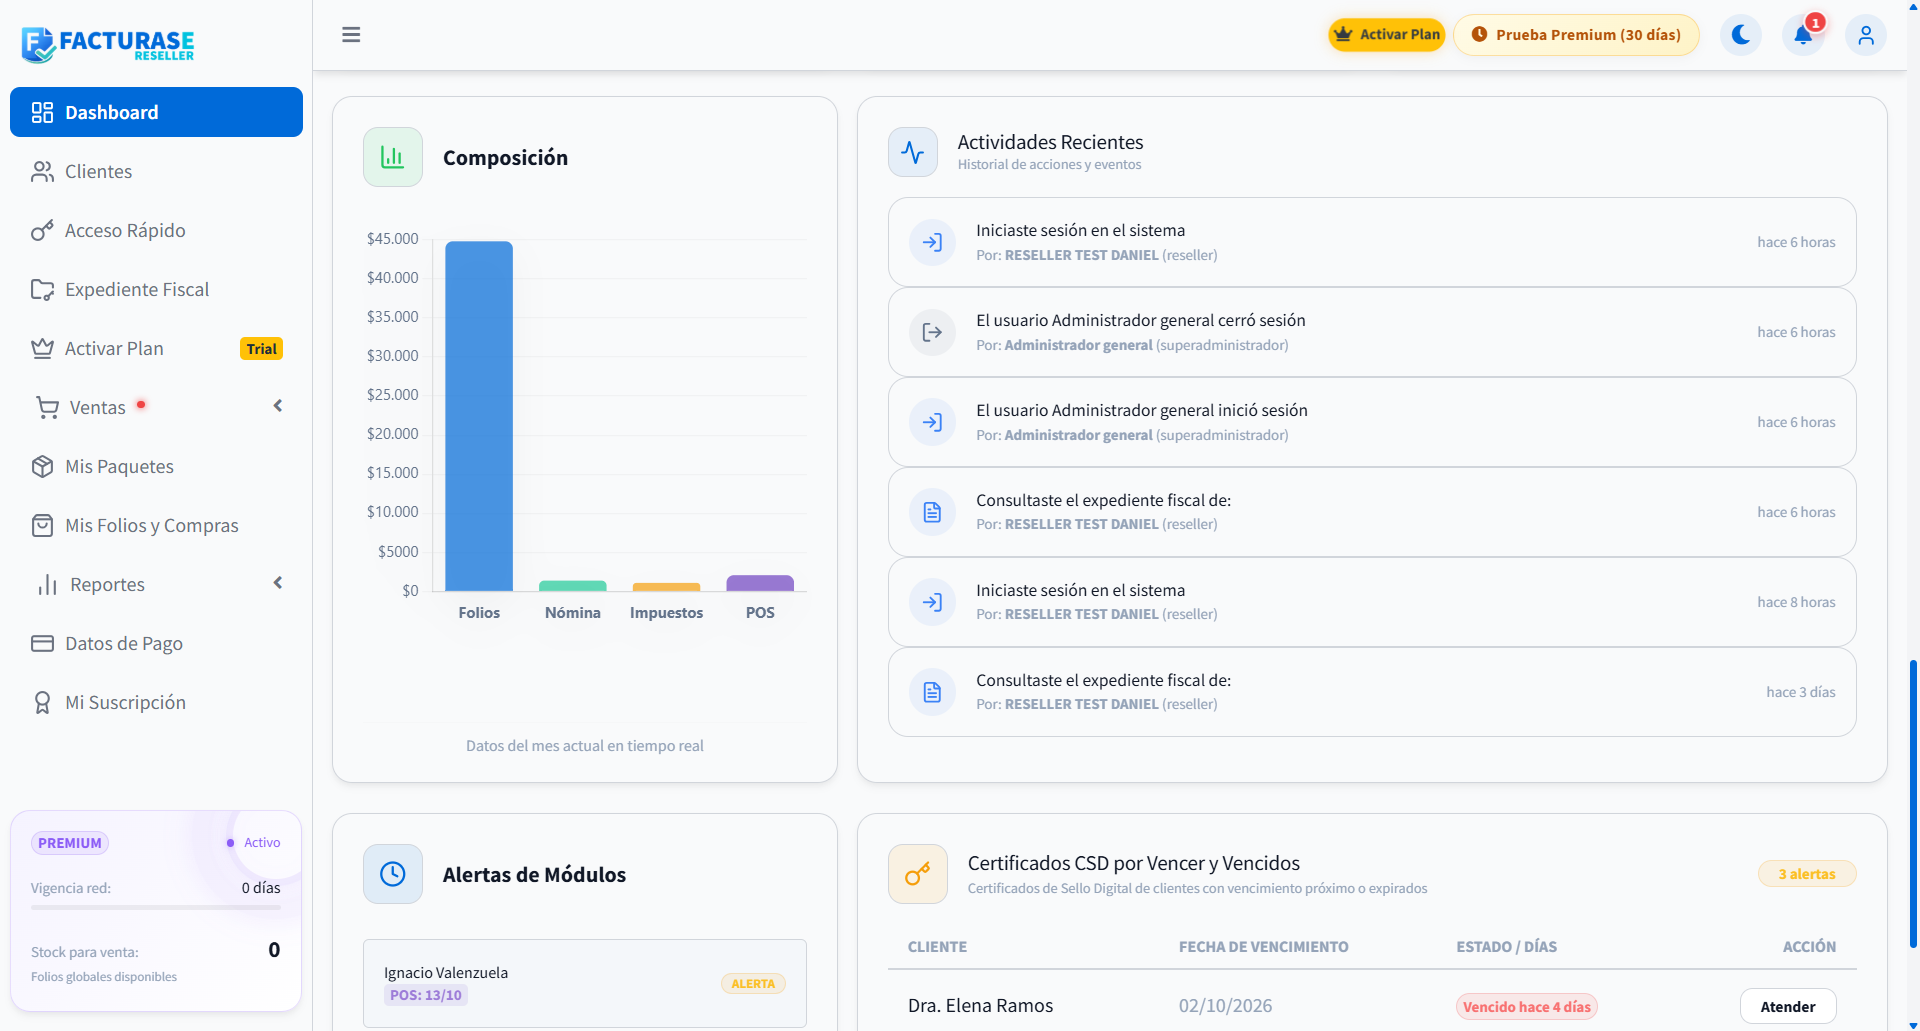Click the page vertical scrollbar
Screen dimensions: 1920x1031
[1913, 803]
